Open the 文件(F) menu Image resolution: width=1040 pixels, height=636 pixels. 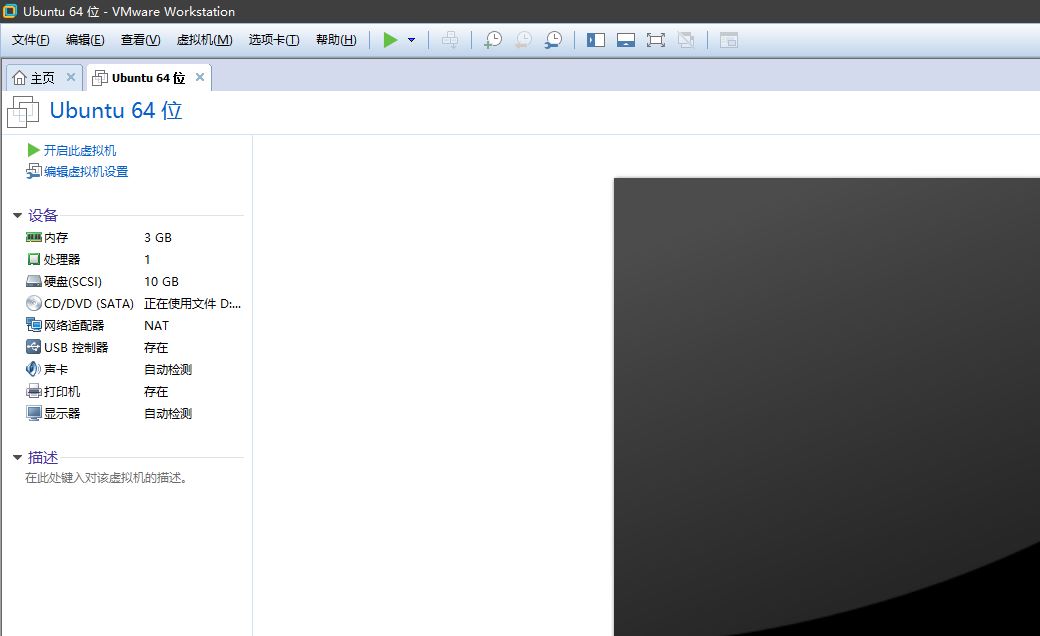(x=31, y=40)
